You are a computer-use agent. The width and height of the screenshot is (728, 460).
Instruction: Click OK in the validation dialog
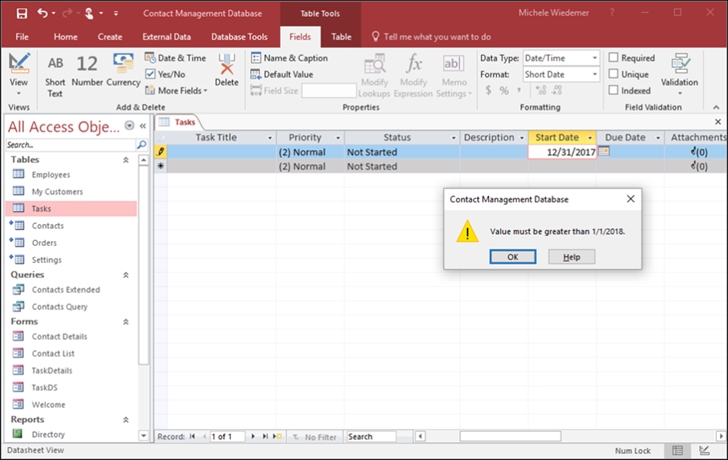pyautogui.click(x=513, y=257)
